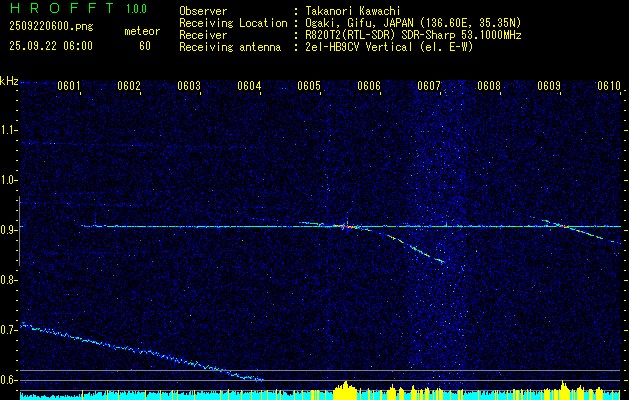Click the gray vertical range bar at 0.9 kHz
629x400 pixels.
tap(19, 231)
